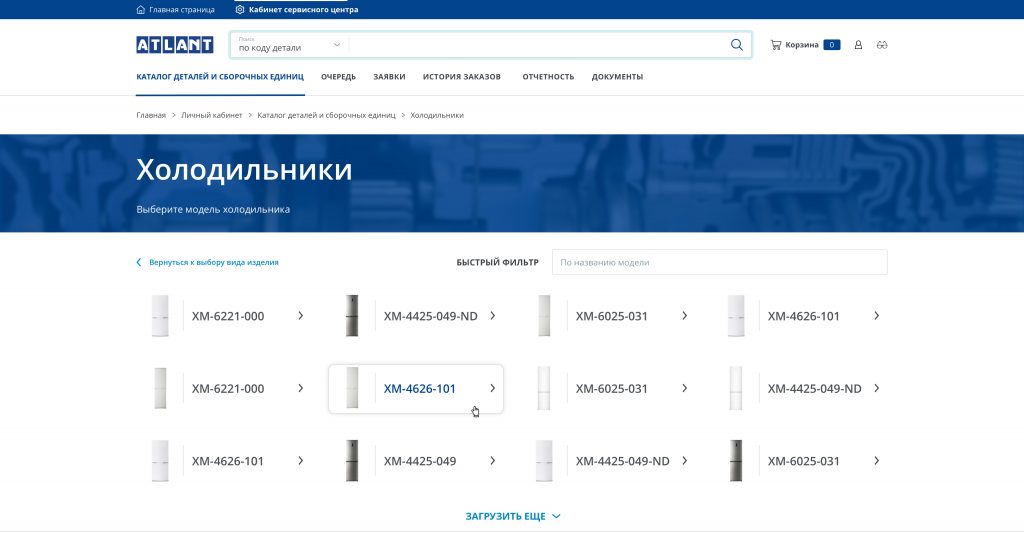This screenshot has height=533, width=1024.
Task: Click the gear icon near Кабинет сервисного центра
Action: [x=240, y=10]
